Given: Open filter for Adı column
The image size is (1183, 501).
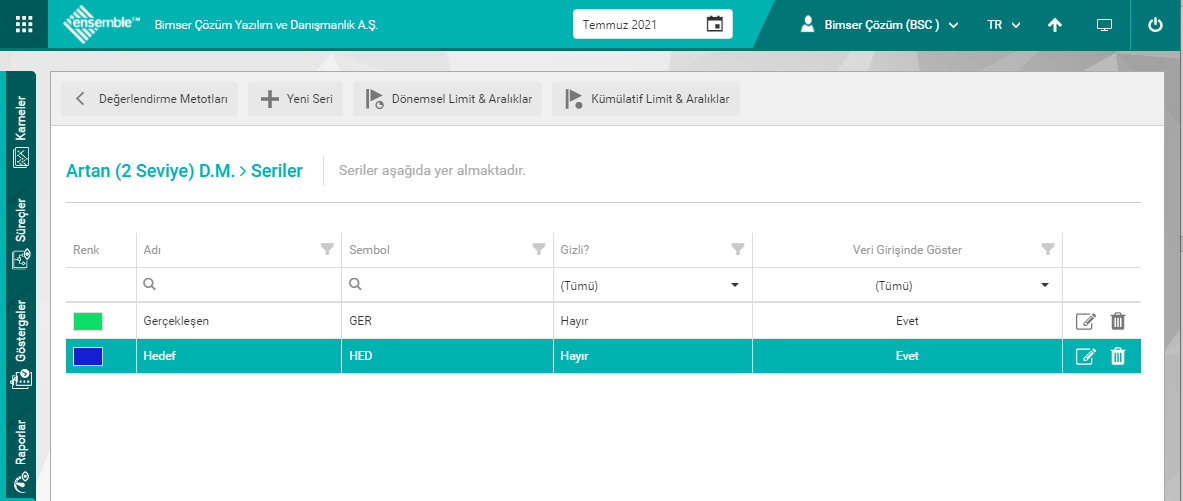Looking at the screenshot, I should [x=327, y=249].
